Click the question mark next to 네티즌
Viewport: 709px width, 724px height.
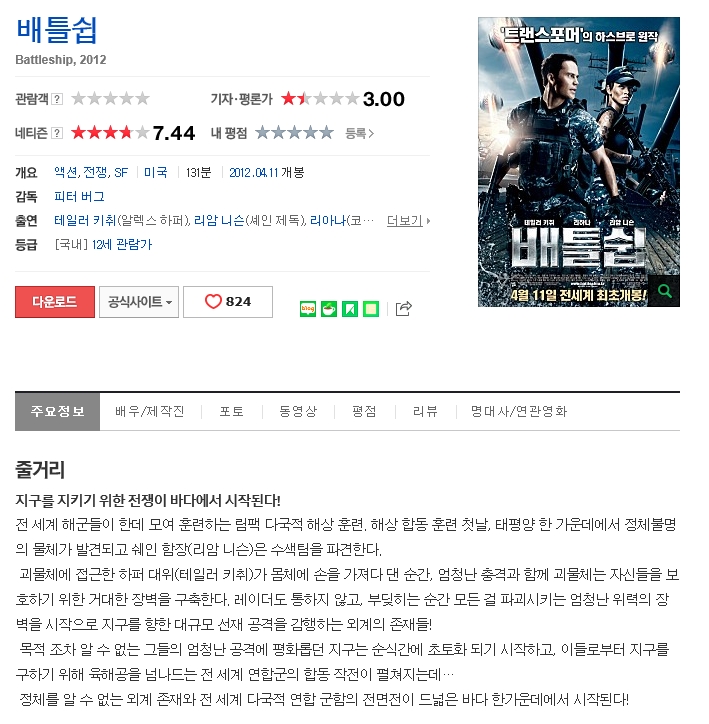click(57, 133)
